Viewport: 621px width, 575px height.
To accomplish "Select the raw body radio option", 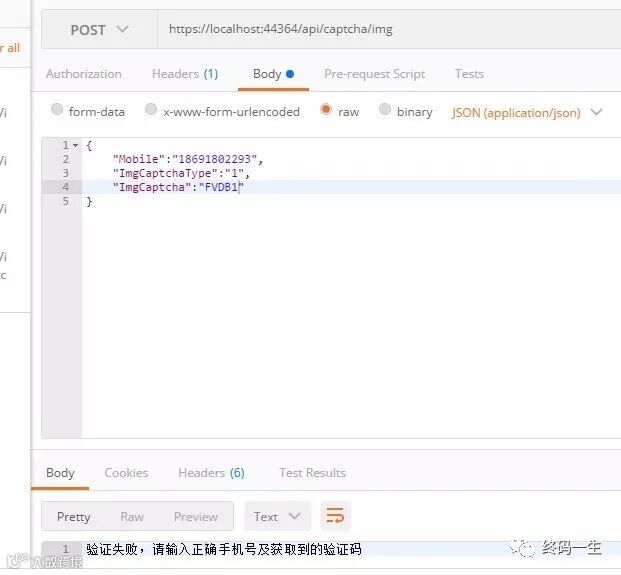I will (x=326, y=109).
